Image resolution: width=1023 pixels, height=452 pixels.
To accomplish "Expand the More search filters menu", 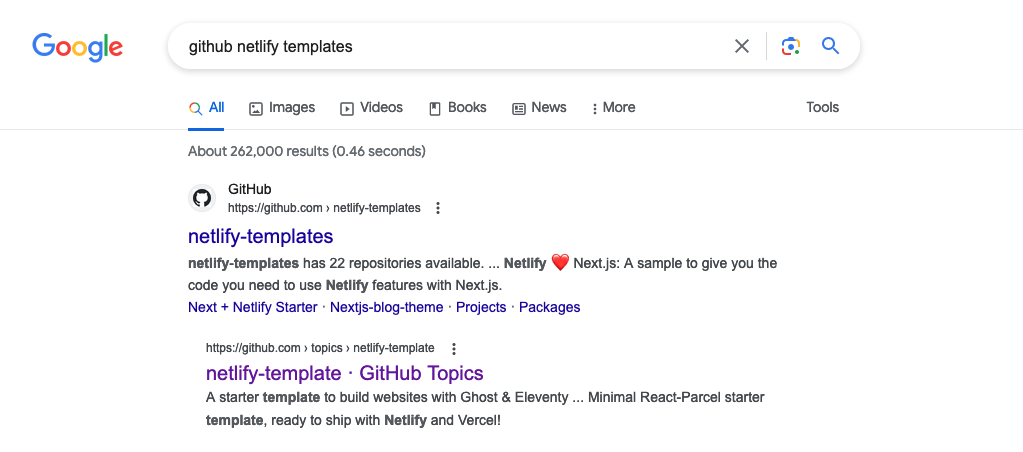I will point(613,108).
